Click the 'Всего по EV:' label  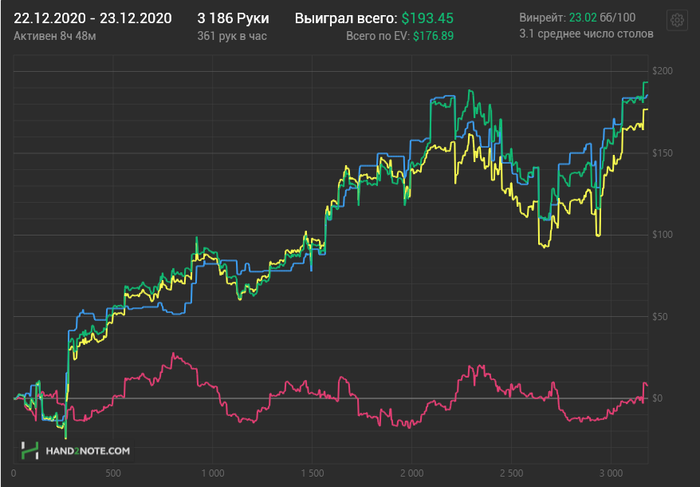pos(378,36)
